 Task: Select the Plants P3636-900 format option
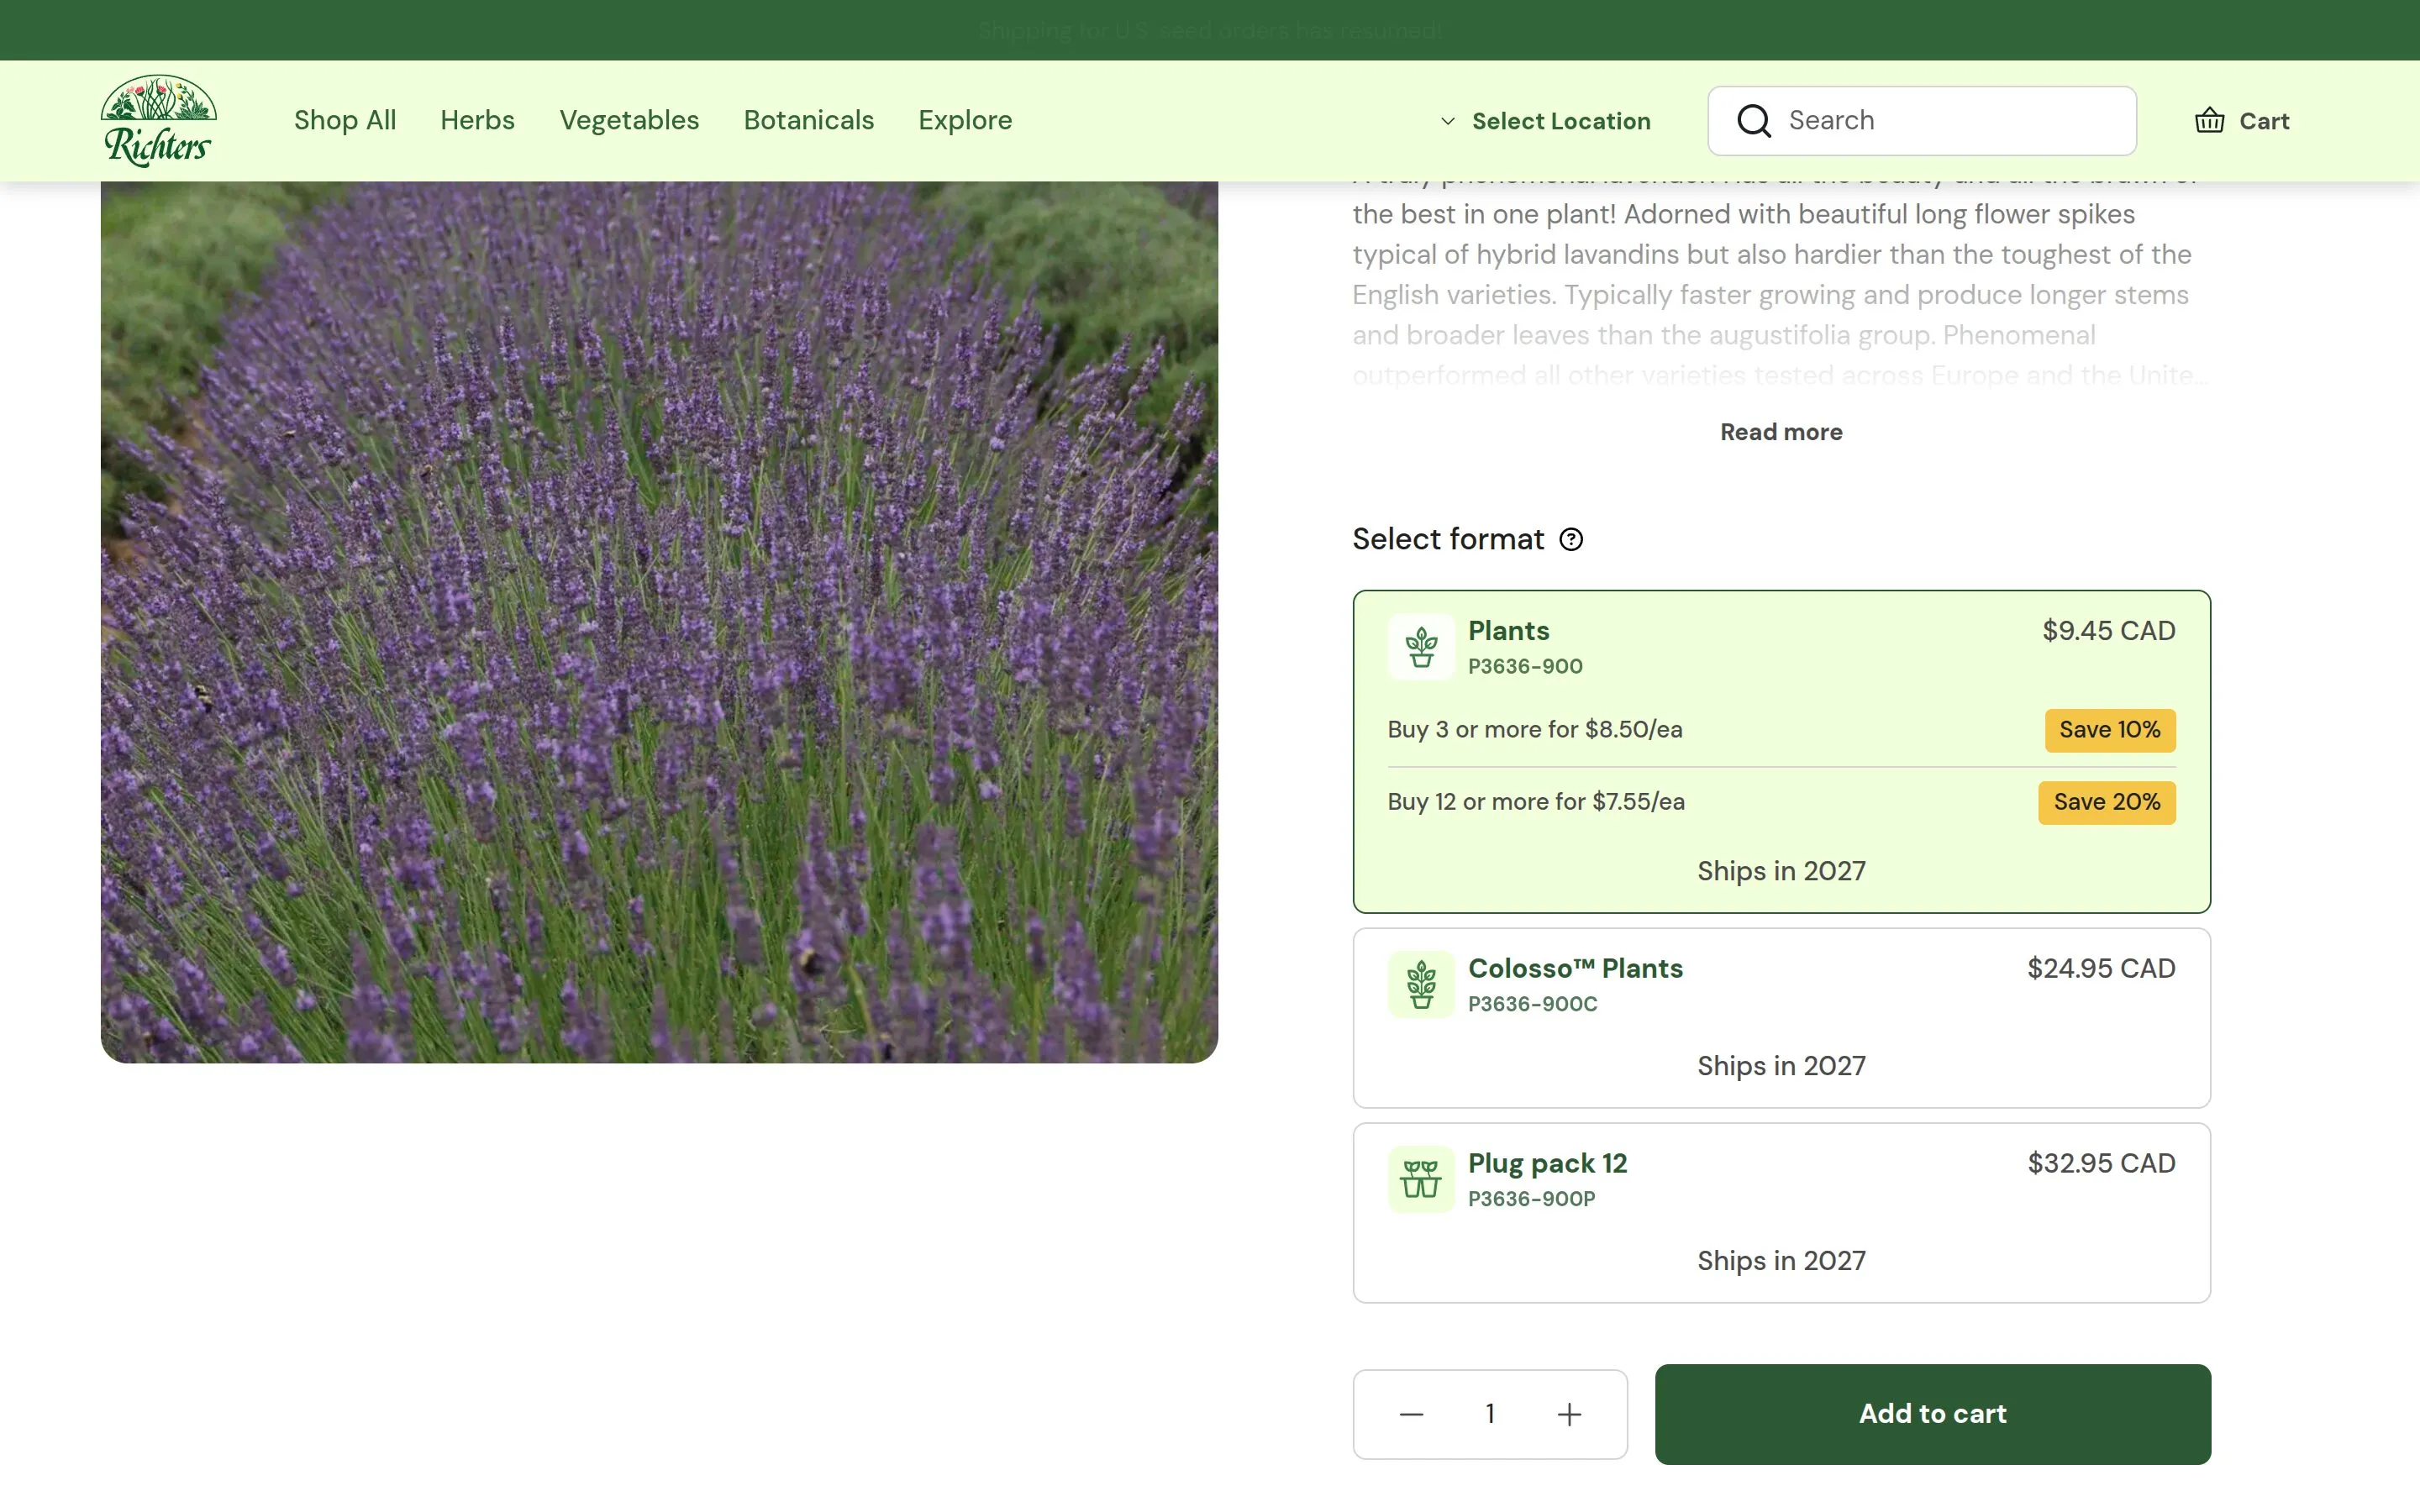click(x=1781, y=751)
